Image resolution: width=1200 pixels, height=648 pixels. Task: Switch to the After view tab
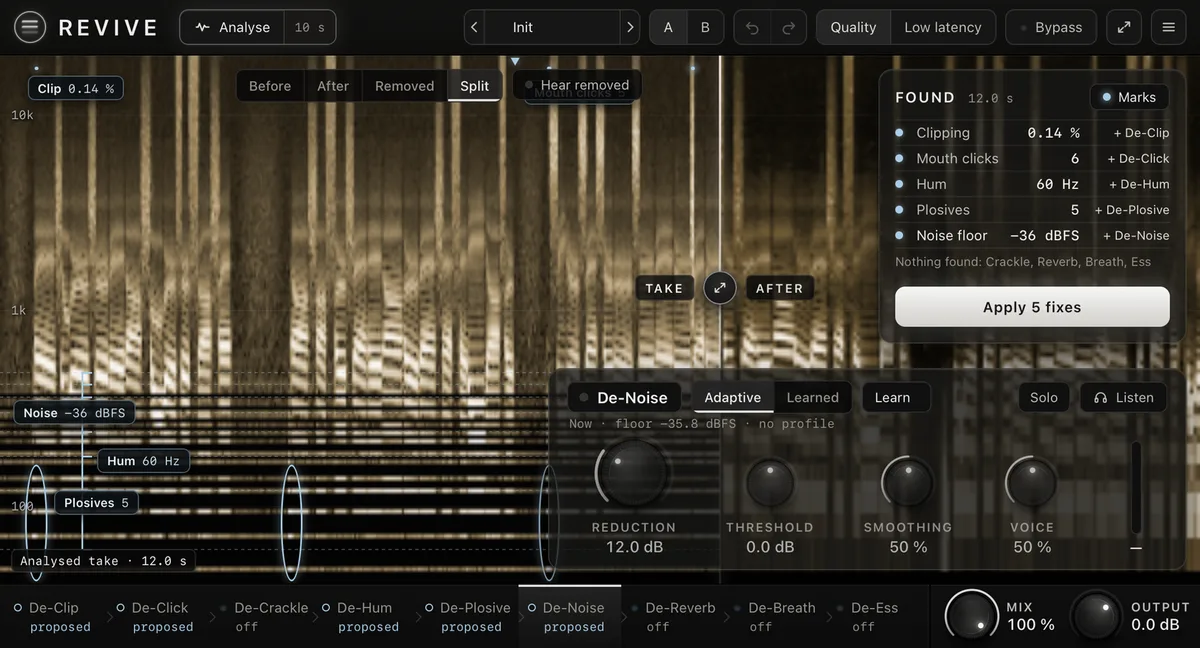coord(333,86)
